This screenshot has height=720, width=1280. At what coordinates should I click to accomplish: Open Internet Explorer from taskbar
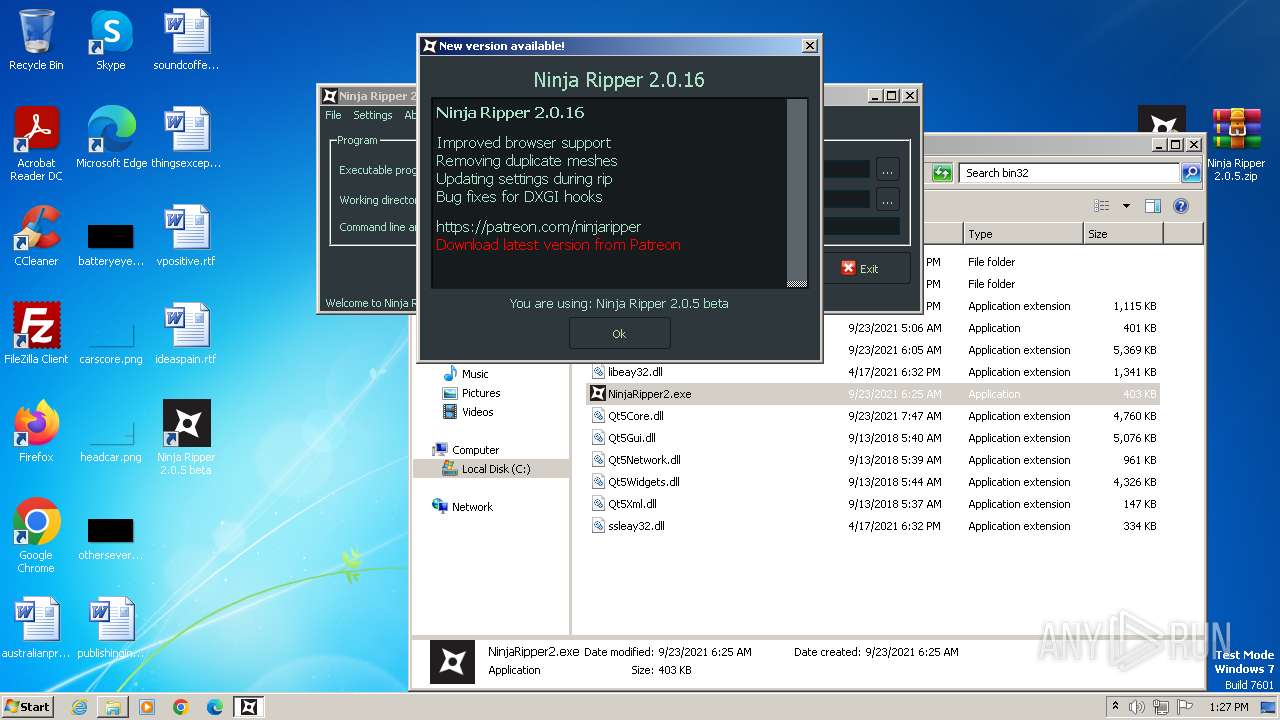coord(79,707)
